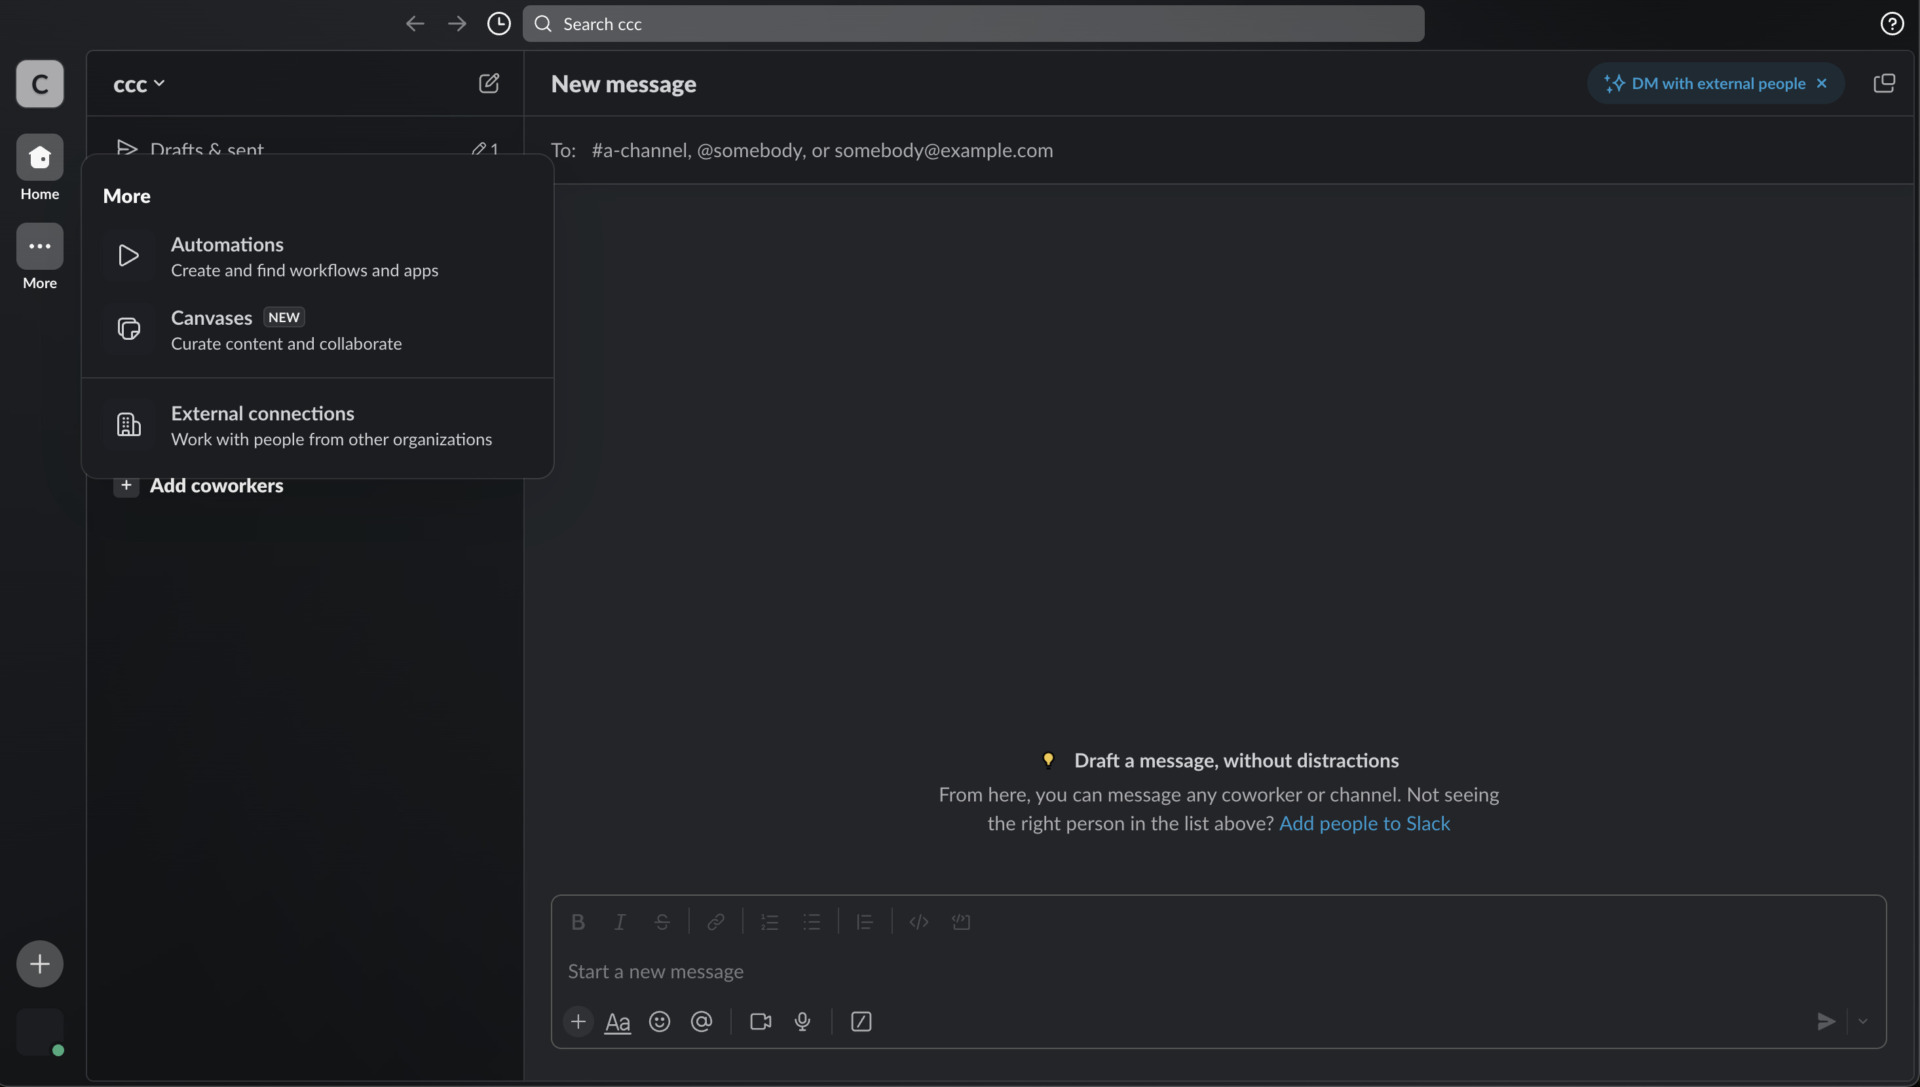Open recent history with the clock icon
The width and height of the screenshot is (1920, 1087).
click(499, 23)
